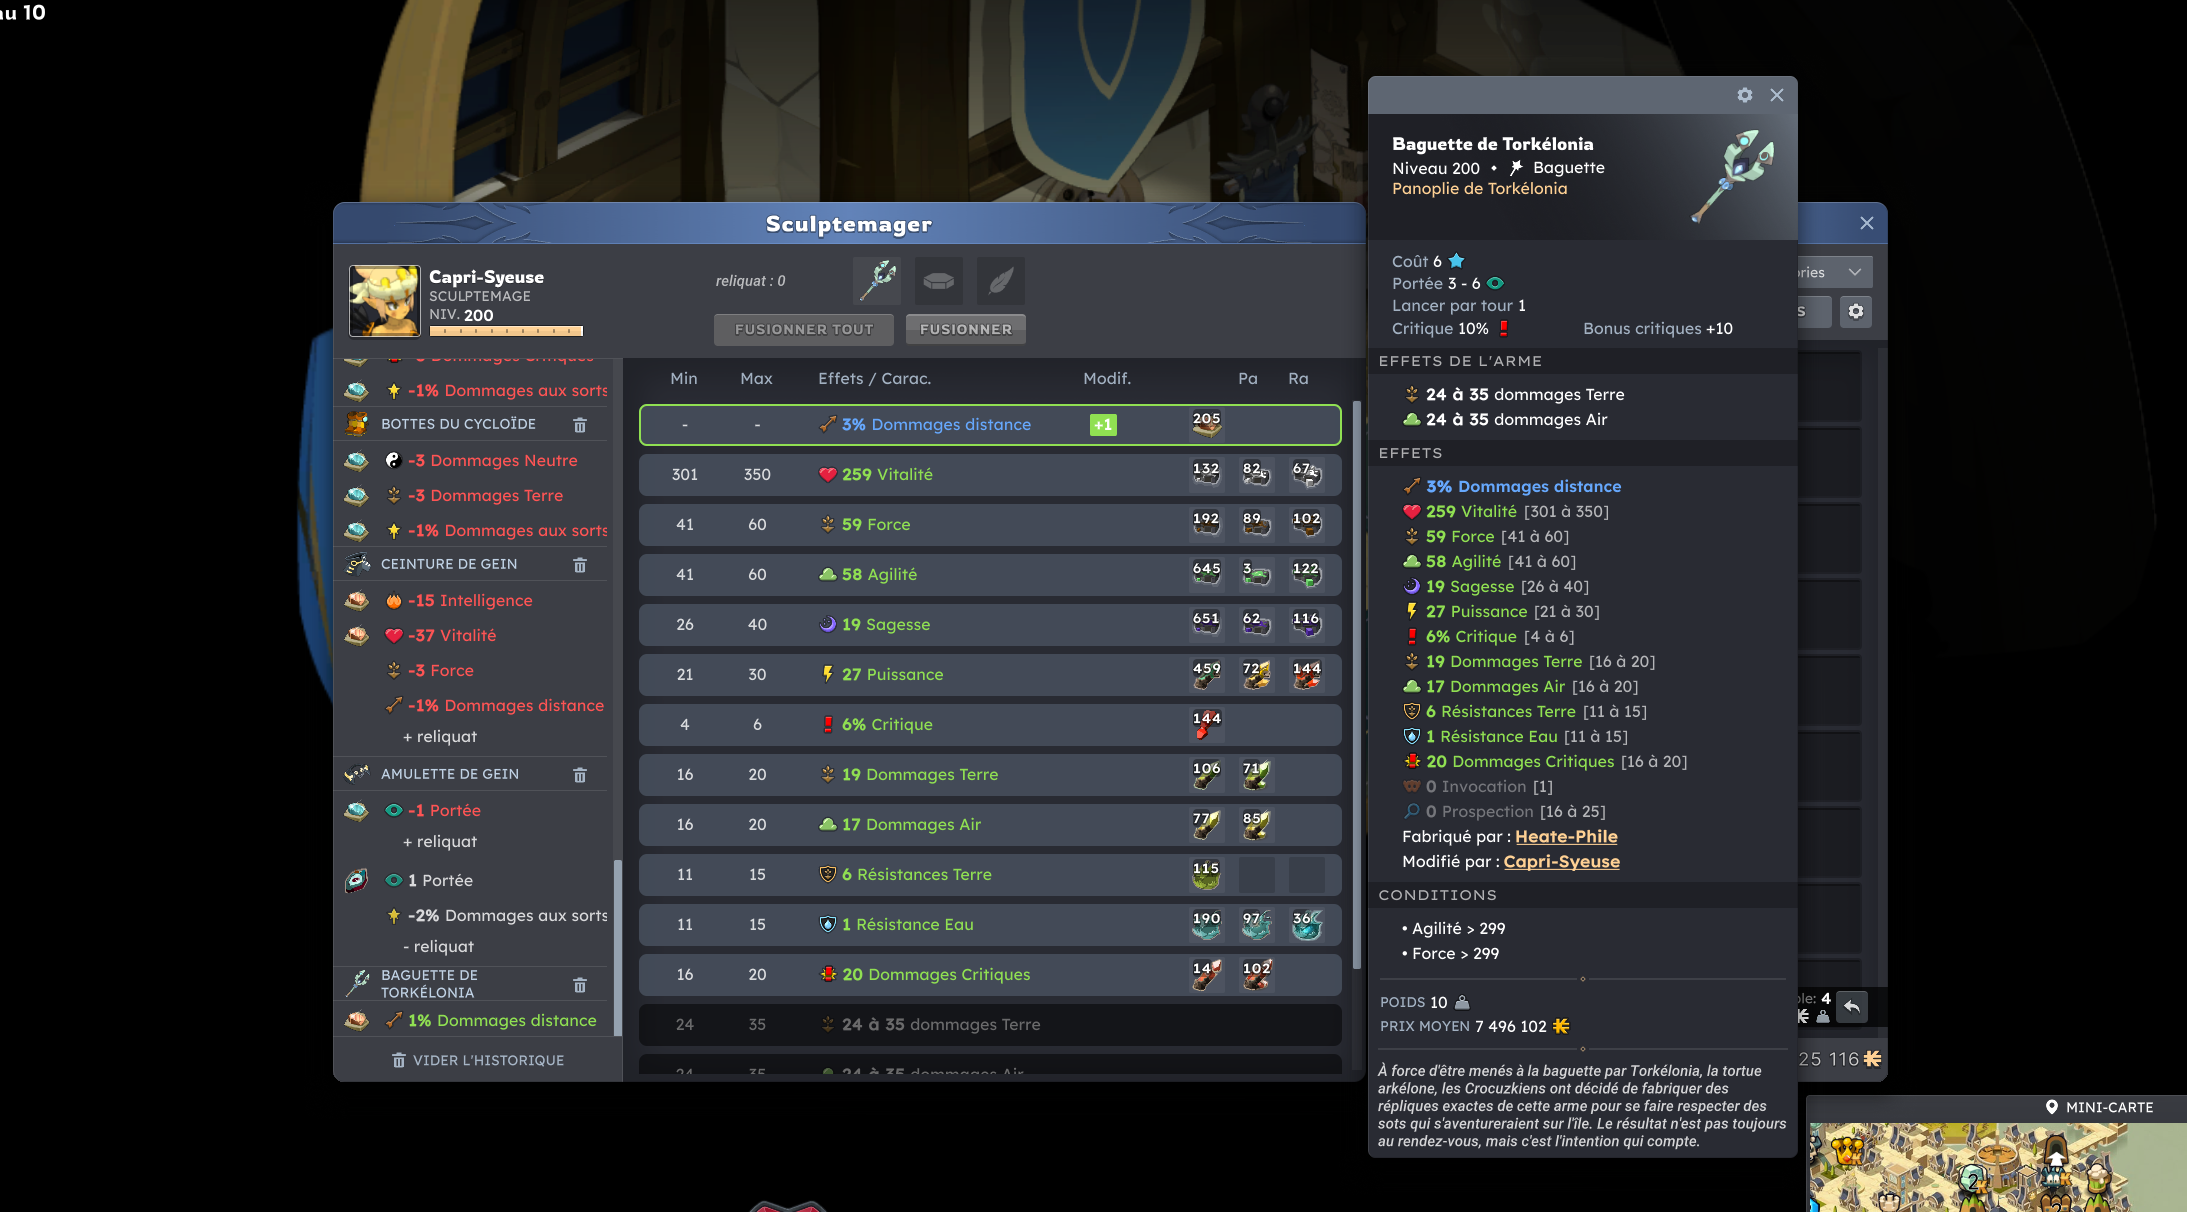Delete Ceinture de Gein history entry
This screenshot has width=2187, height=1212.
coord(580,565)
